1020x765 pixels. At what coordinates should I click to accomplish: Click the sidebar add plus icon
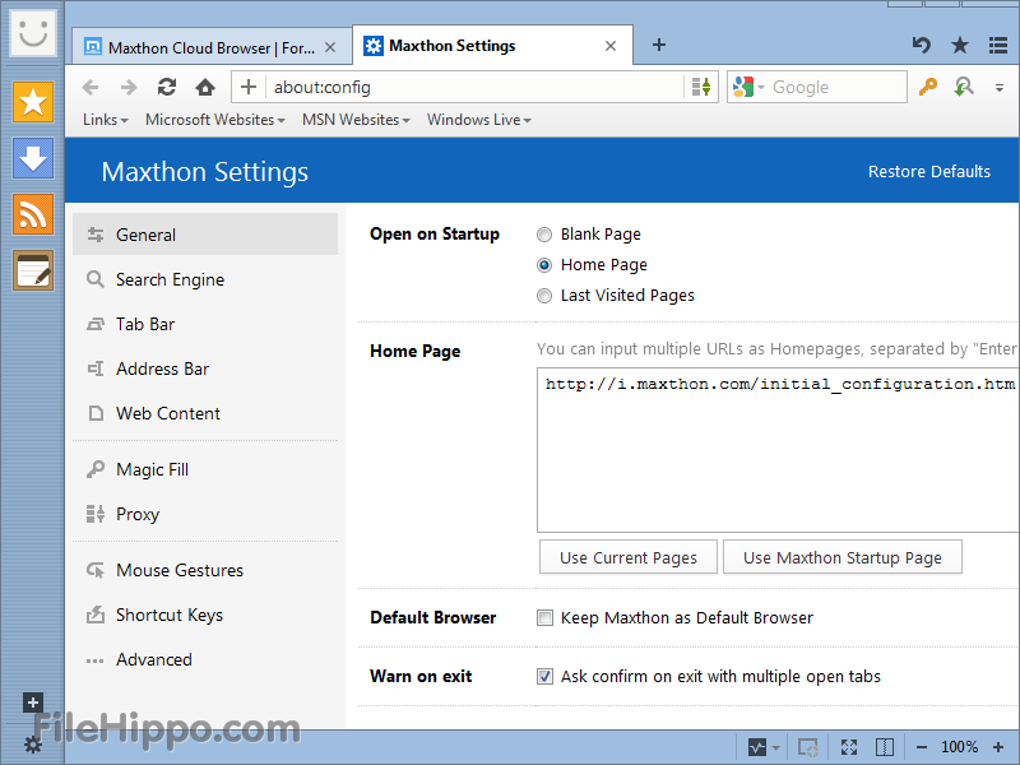(33, 703)
